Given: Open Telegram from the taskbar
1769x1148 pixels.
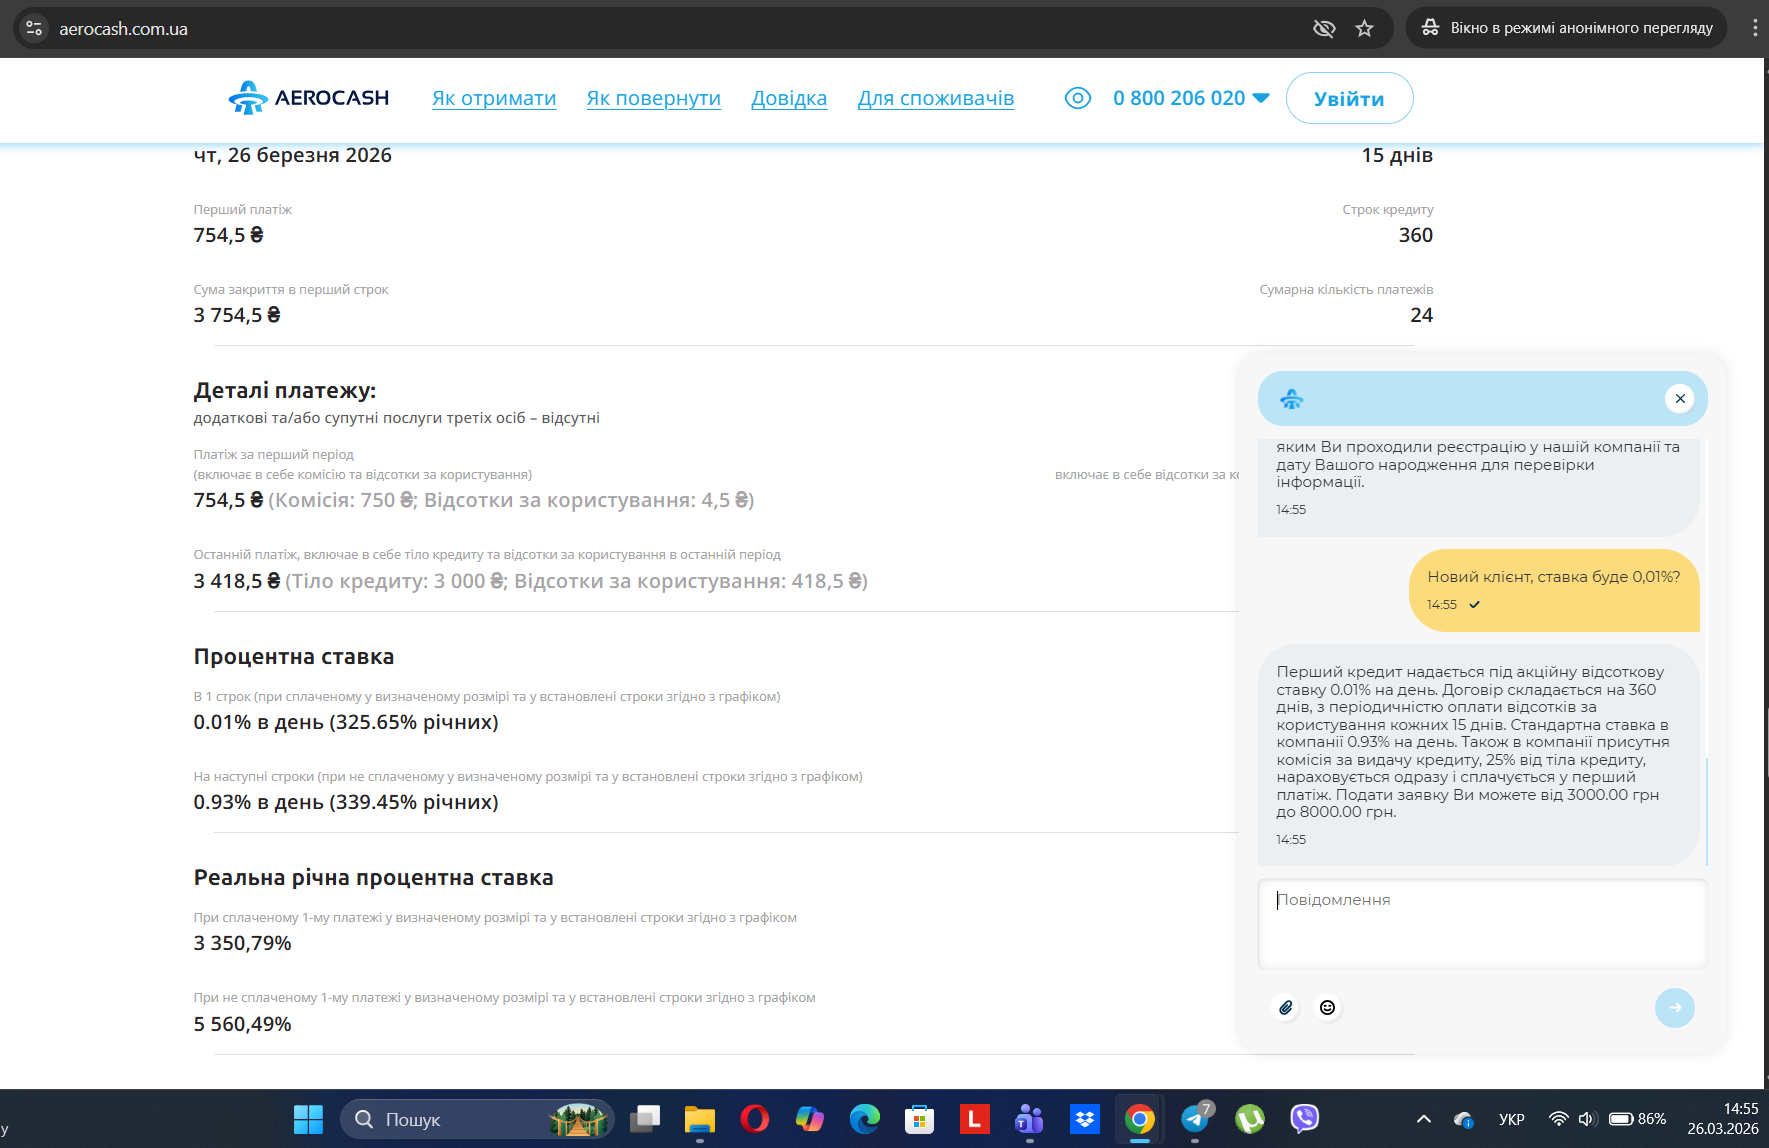Looking at the screenshot, I should 1195,1119.
